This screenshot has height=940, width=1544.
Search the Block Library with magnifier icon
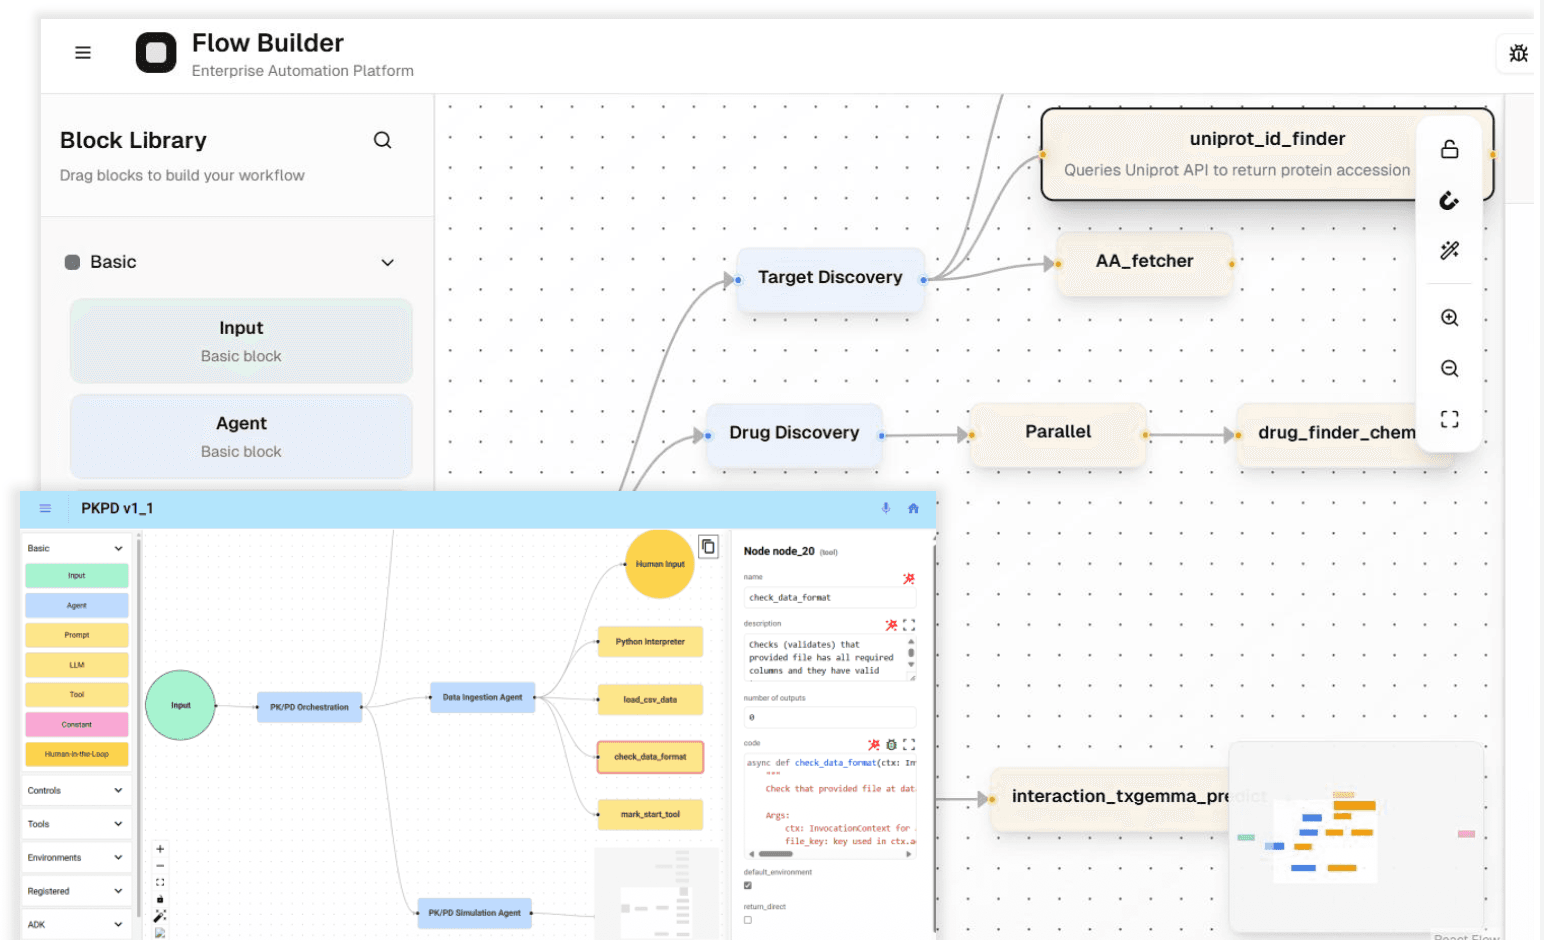382,140
